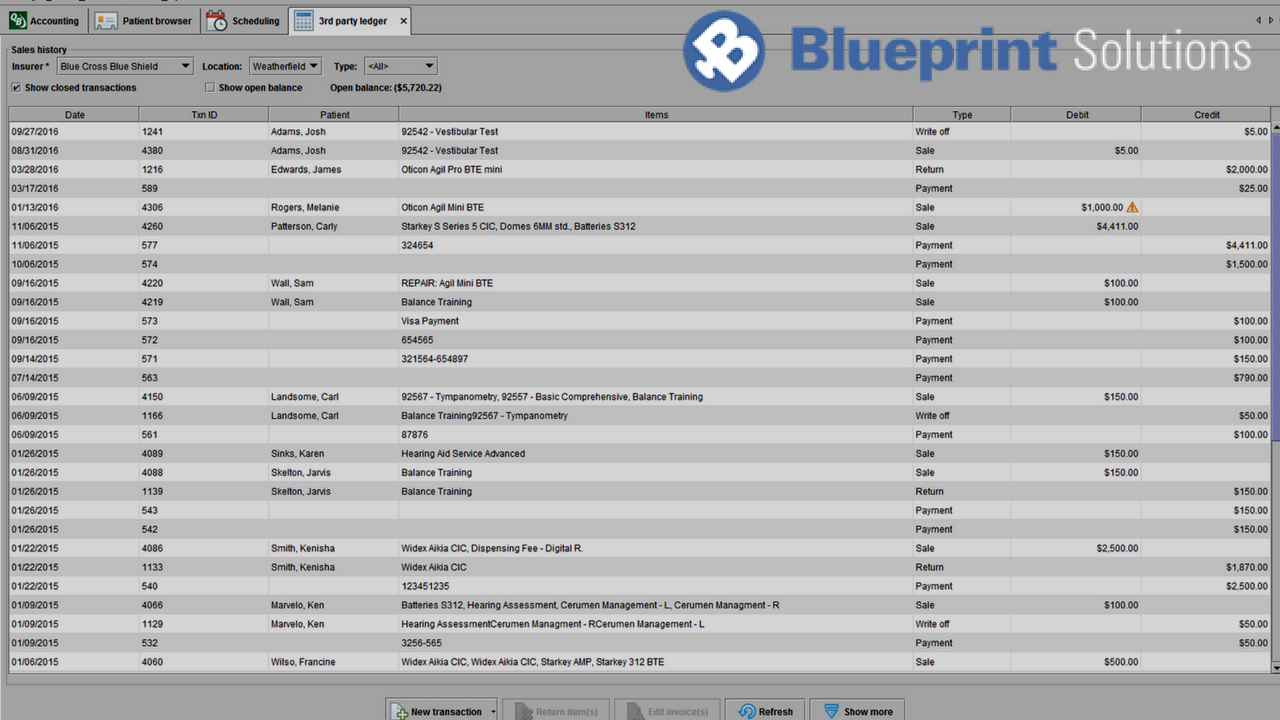The width and height of the screenshot is (1280, 720).
Task: Click tab scroll right arrow
Action: coord(1270,20)
